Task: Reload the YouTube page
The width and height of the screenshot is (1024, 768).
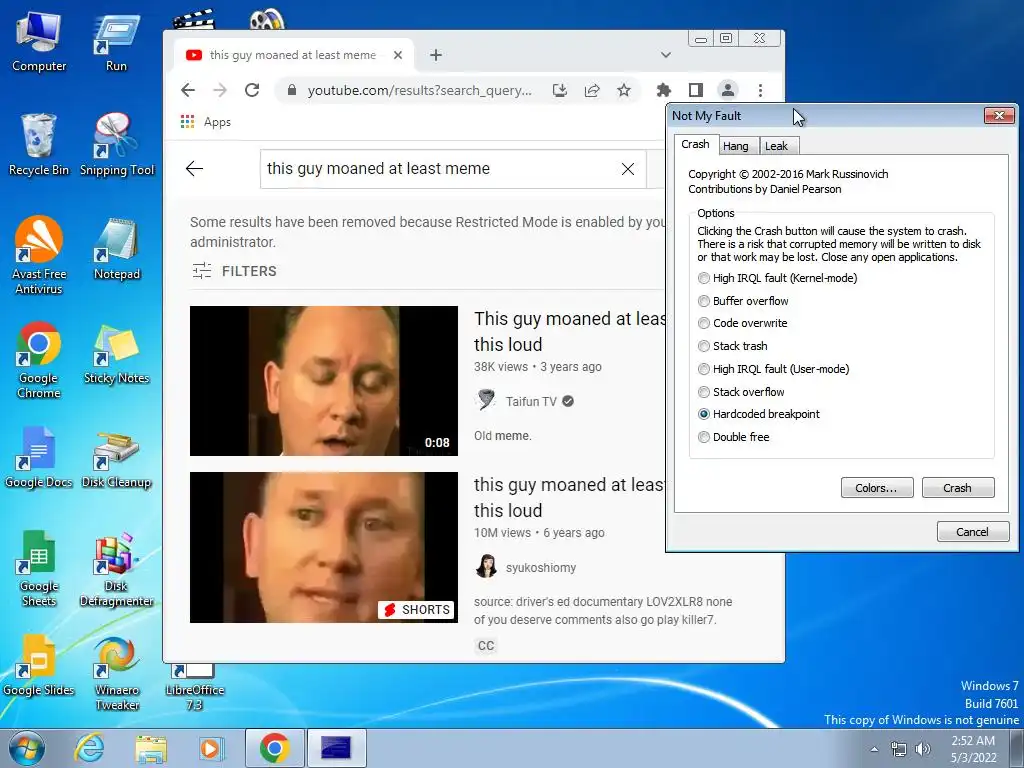Action: (x=252, y=90)
